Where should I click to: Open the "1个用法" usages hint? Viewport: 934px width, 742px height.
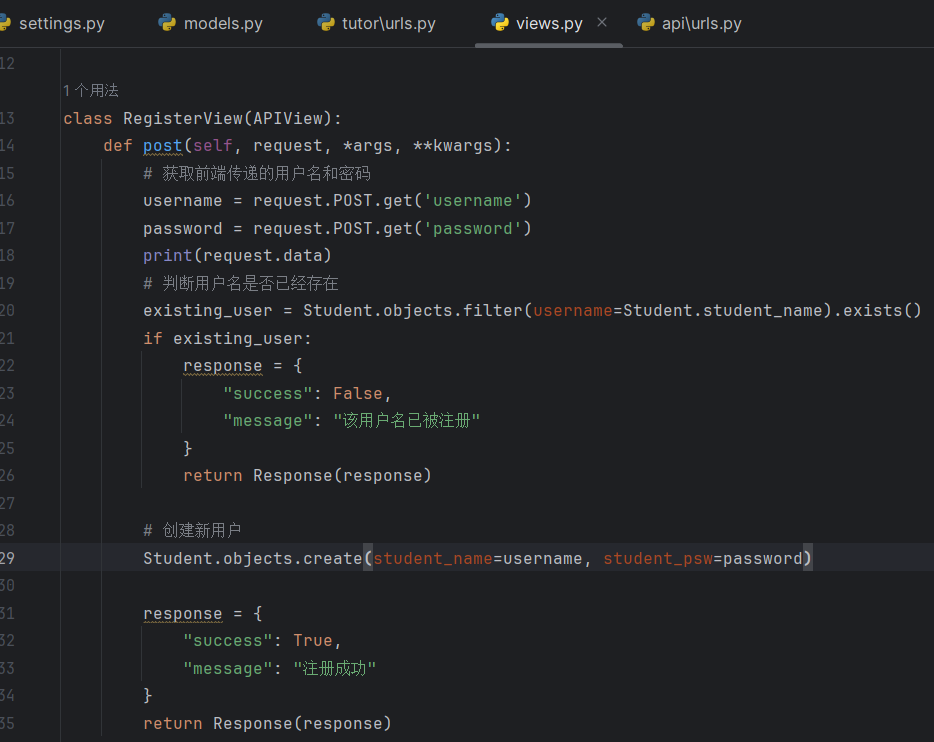90,91
